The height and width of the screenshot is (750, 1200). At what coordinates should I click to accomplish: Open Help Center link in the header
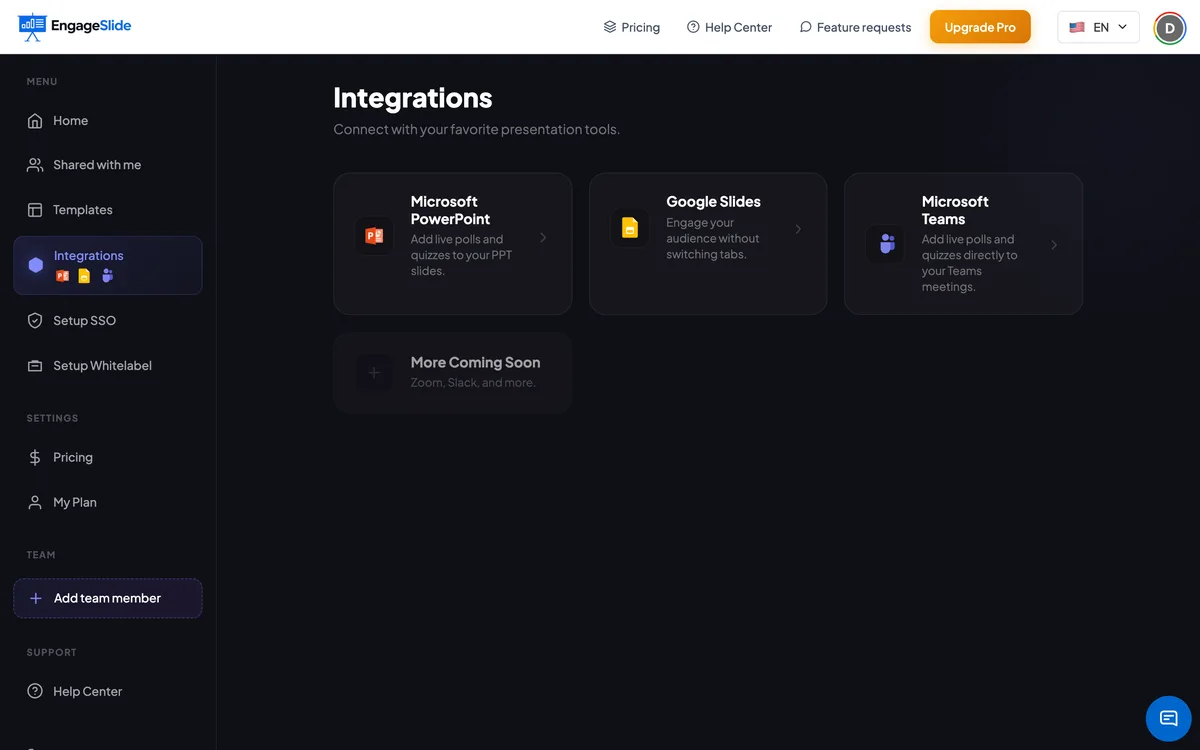[729, 27]
